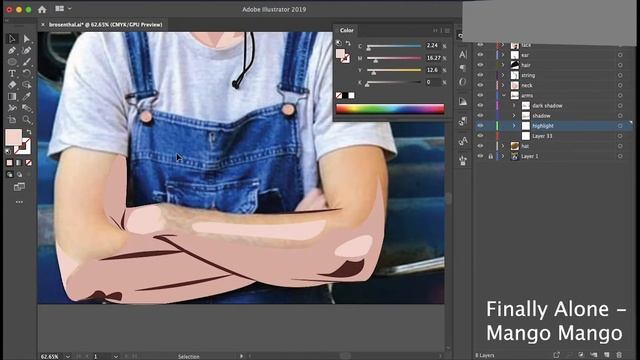The width and height of the screenshot is (640, 360).
Task: Expand the hair layer
Action: (503, 65)
